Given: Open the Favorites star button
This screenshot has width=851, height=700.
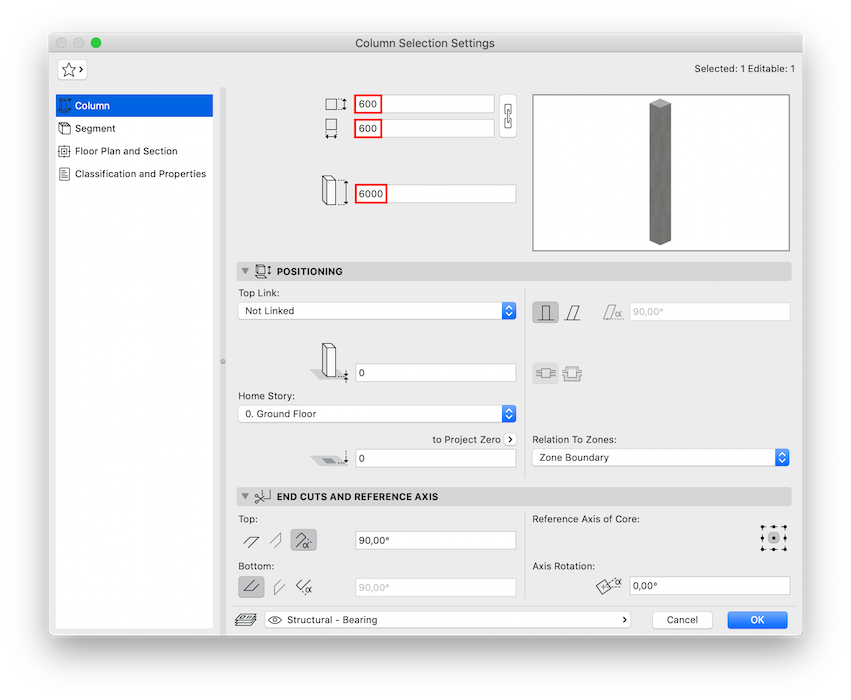Looking at the screenshot, I should (72, 69).
